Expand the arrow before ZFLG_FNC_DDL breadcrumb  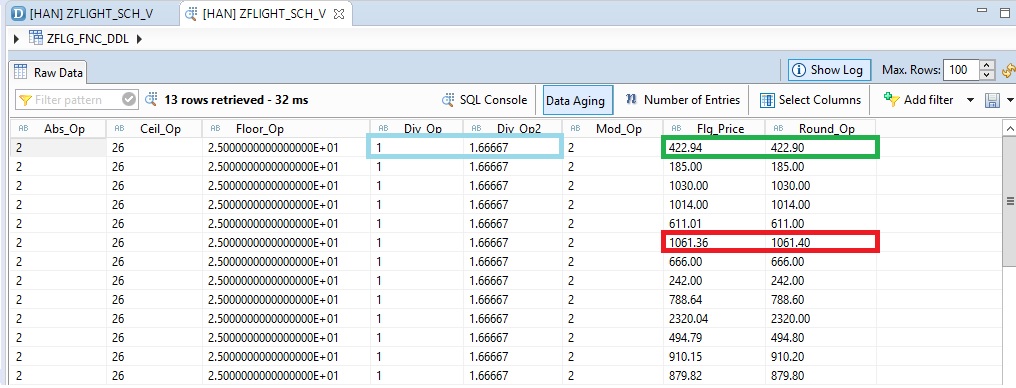[x=16, y=39]
